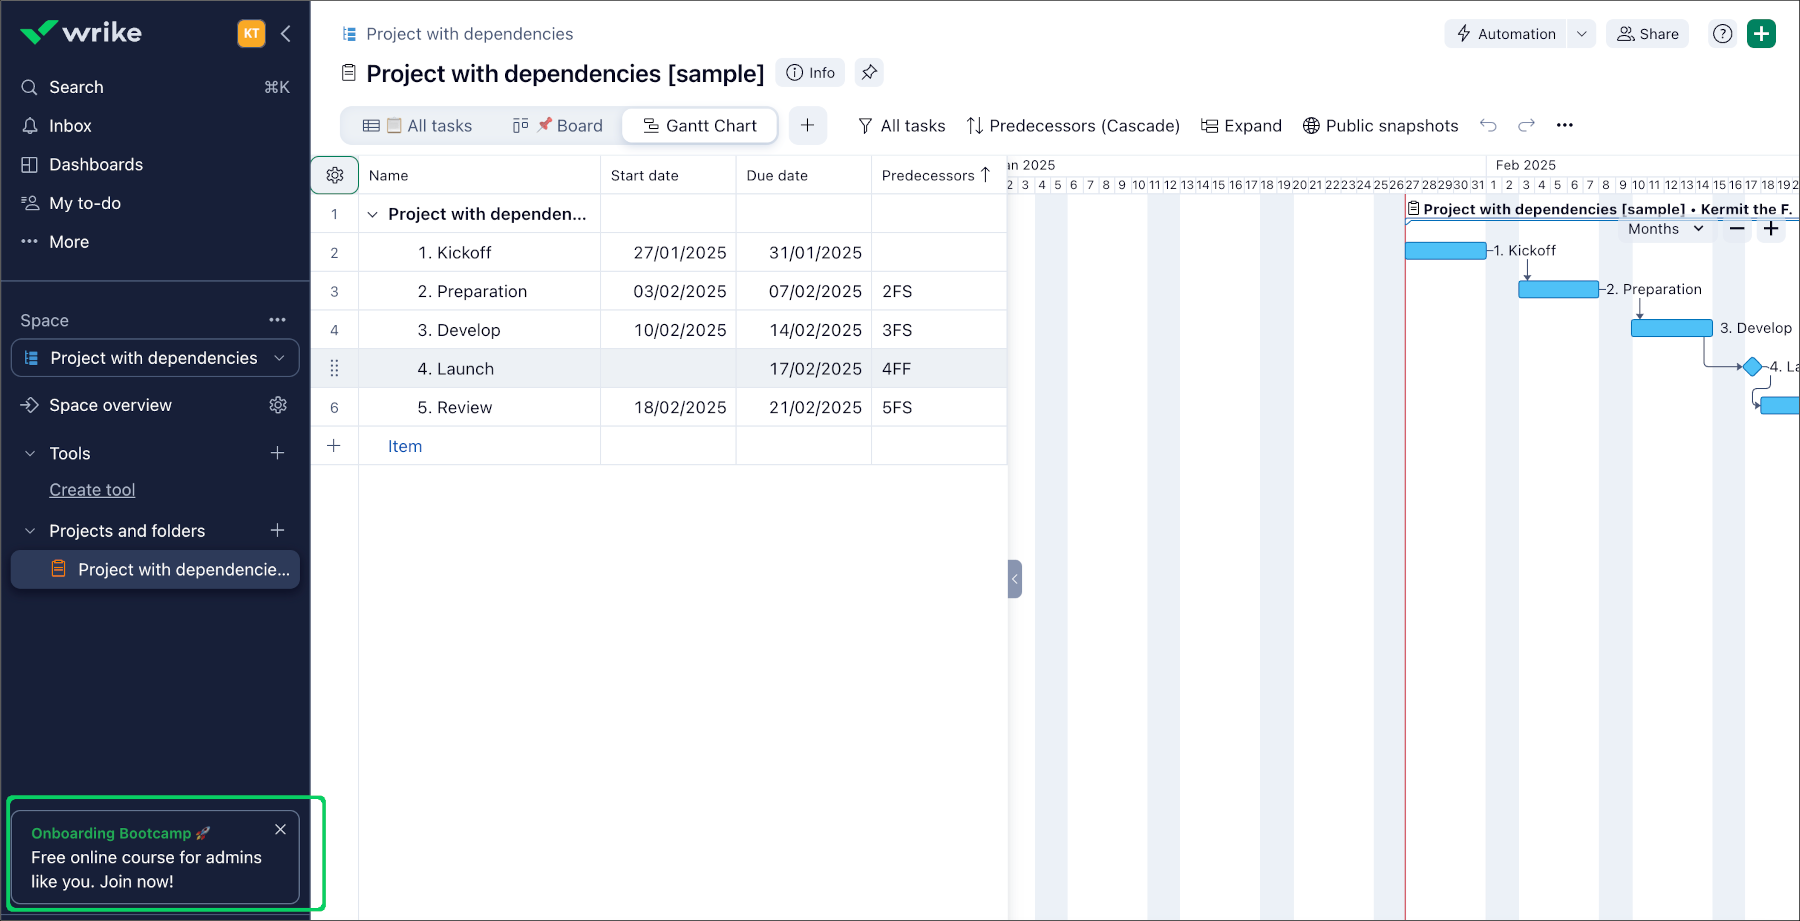Open the help question mark icon
The image size is (1800, 921).
pyautogui.click(x=1722, y=34)
